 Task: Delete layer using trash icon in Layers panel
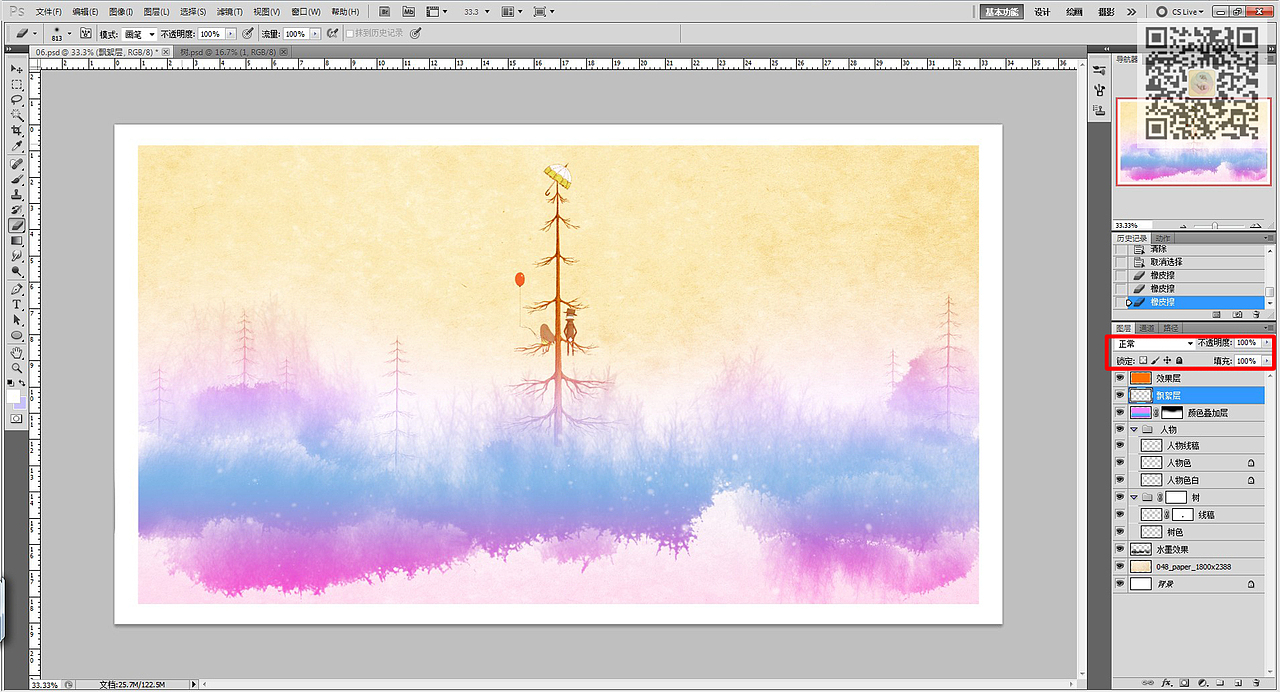(x=1256, y=683)
